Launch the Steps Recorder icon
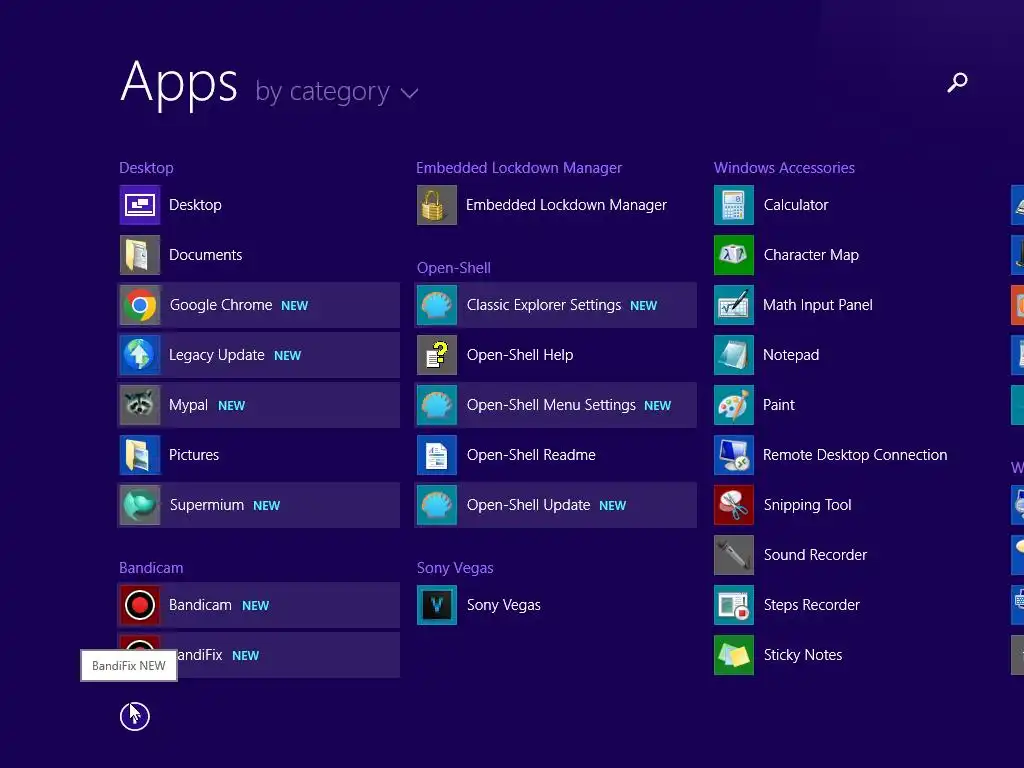Image resolution: width=1024 pixels, height=768 pixels. click(734, 605)
